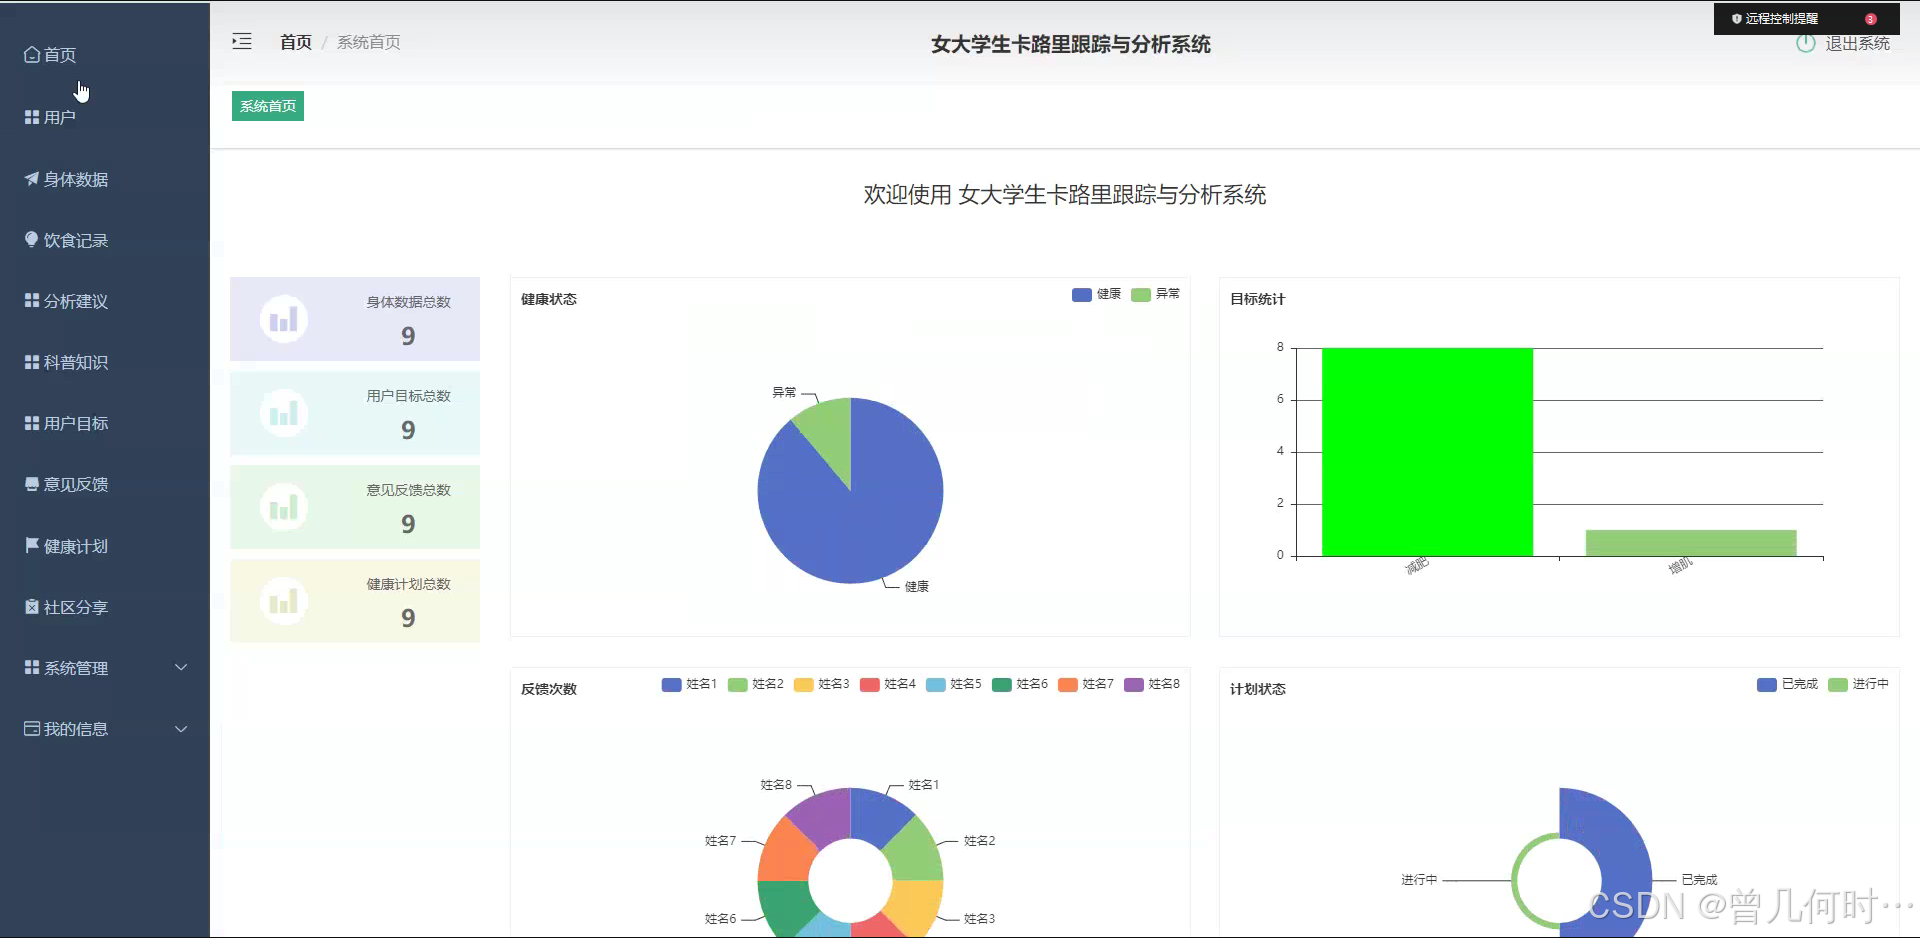Click the 远程控制提醒 notification text
The width and height of the screenshot is (1920, 938).
(1782, 19)
